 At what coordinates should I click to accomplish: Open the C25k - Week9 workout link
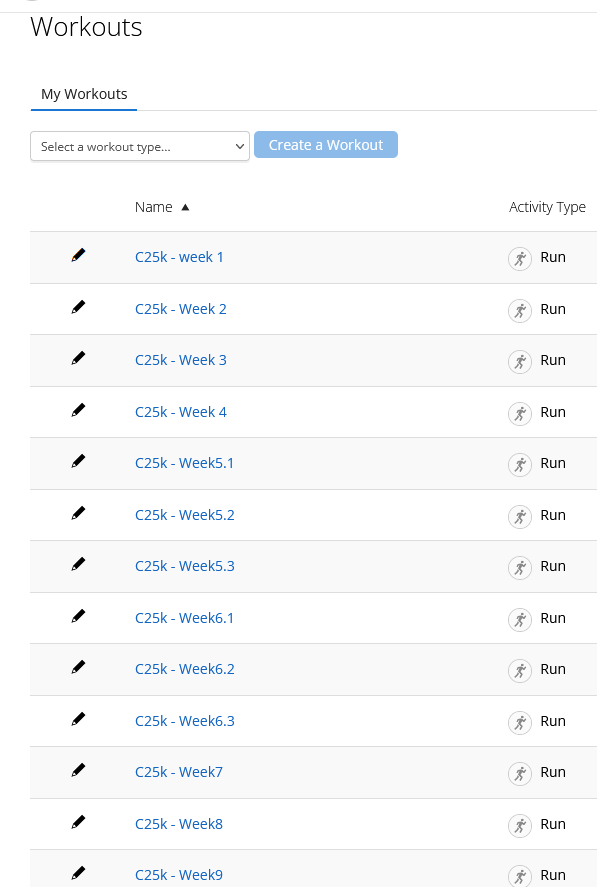tap(179, 875)
